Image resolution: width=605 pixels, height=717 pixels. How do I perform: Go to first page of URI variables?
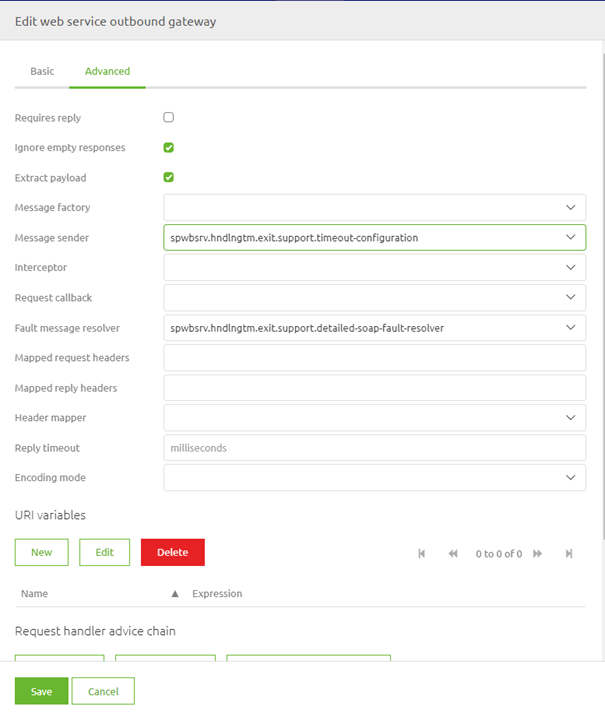point(422,554)
